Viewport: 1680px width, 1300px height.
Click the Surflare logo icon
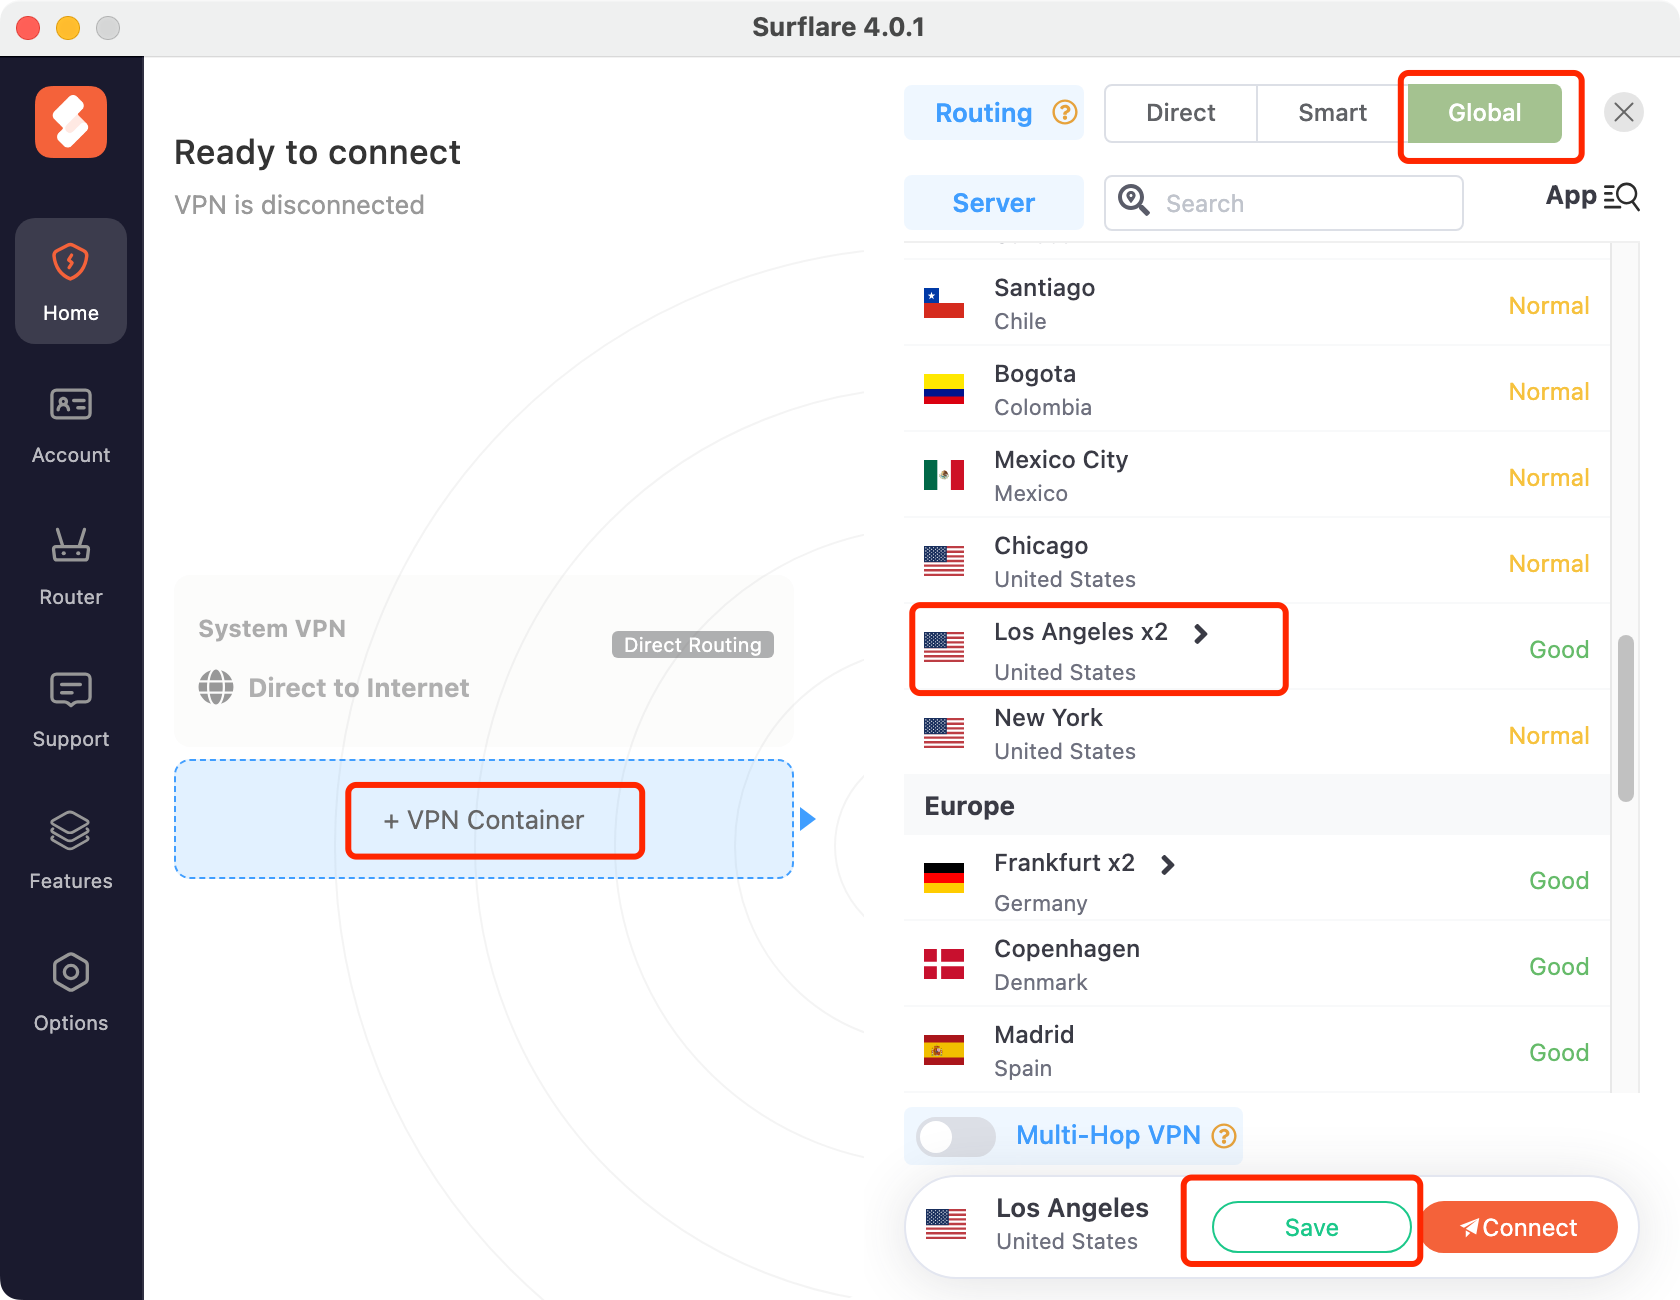[x=70, y=121]
